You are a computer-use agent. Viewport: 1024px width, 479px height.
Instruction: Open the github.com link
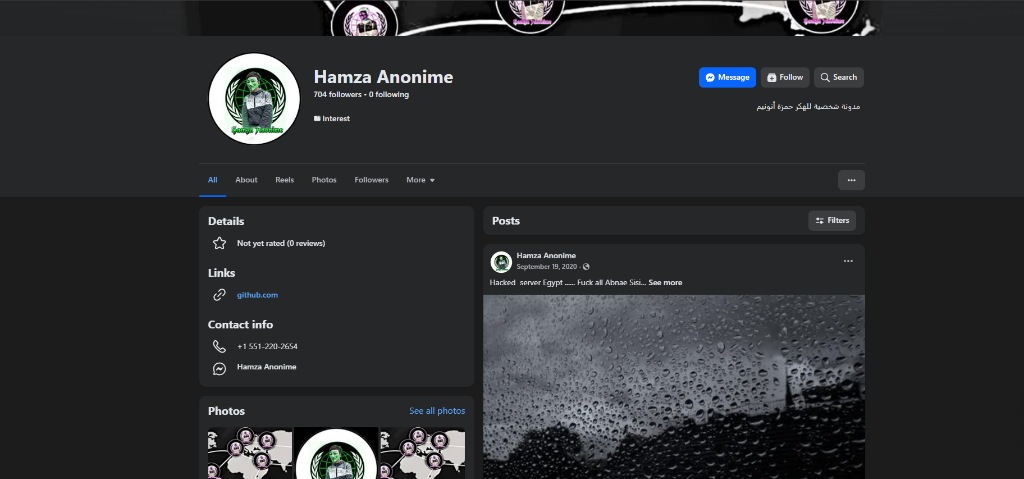coord(257,295)
